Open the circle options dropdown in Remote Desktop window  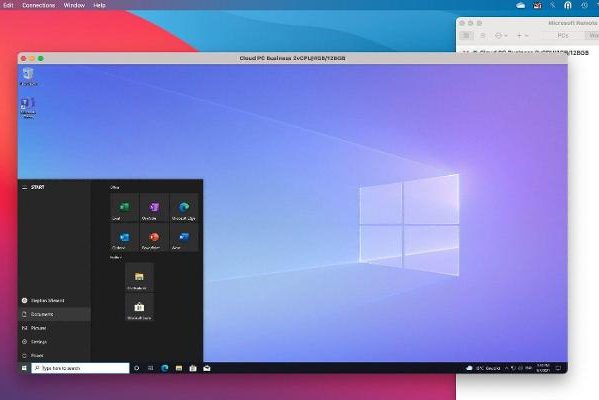coord(501,36)
